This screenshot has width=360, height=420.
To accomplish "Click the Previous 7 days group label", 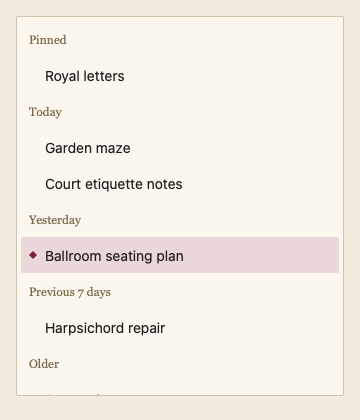I will pyautogui.click(x=70, y=292).
